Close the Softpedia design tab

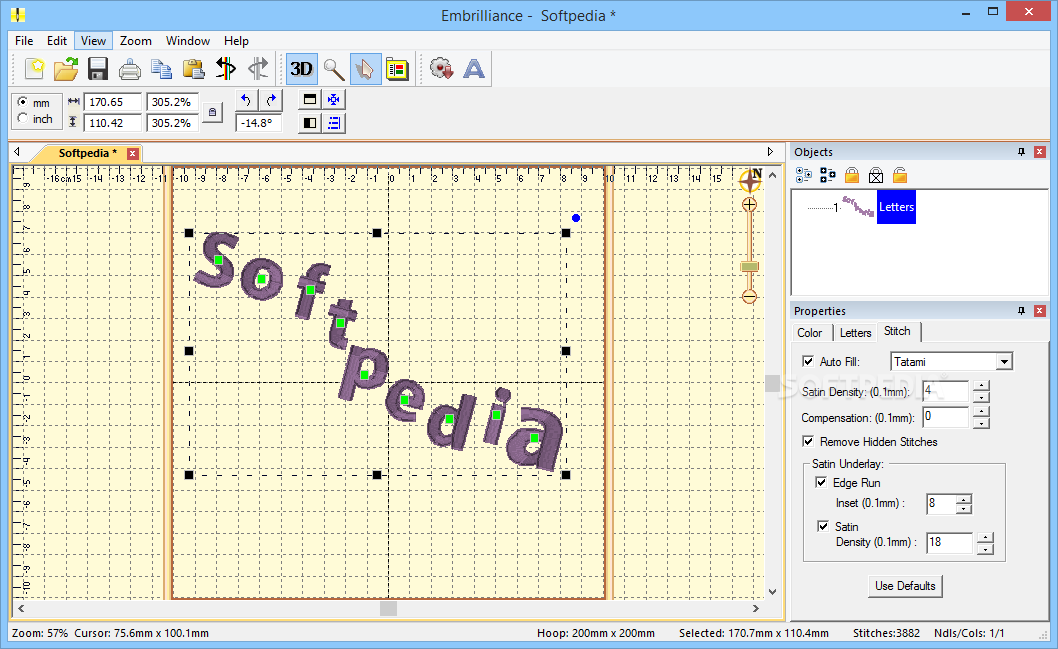click(133, 153)
